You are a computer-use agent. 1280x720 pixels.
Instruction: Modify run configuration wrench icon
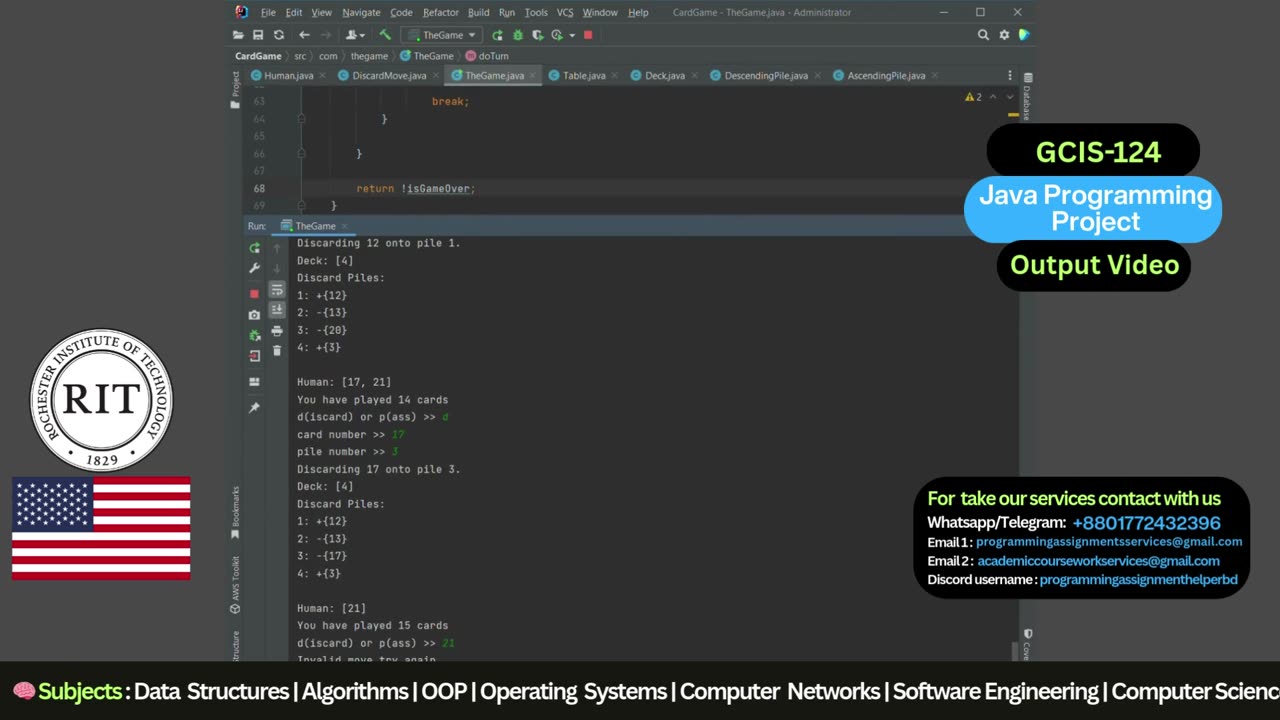(254, 269)
